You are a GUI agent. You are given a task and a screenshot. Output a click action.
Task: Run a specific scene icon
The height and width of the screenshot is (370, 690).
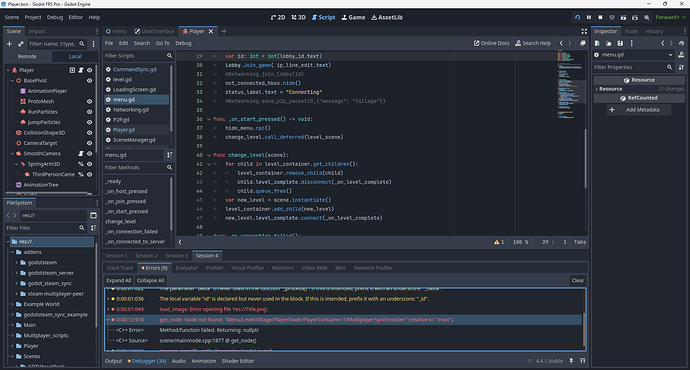tap(635, 18)
